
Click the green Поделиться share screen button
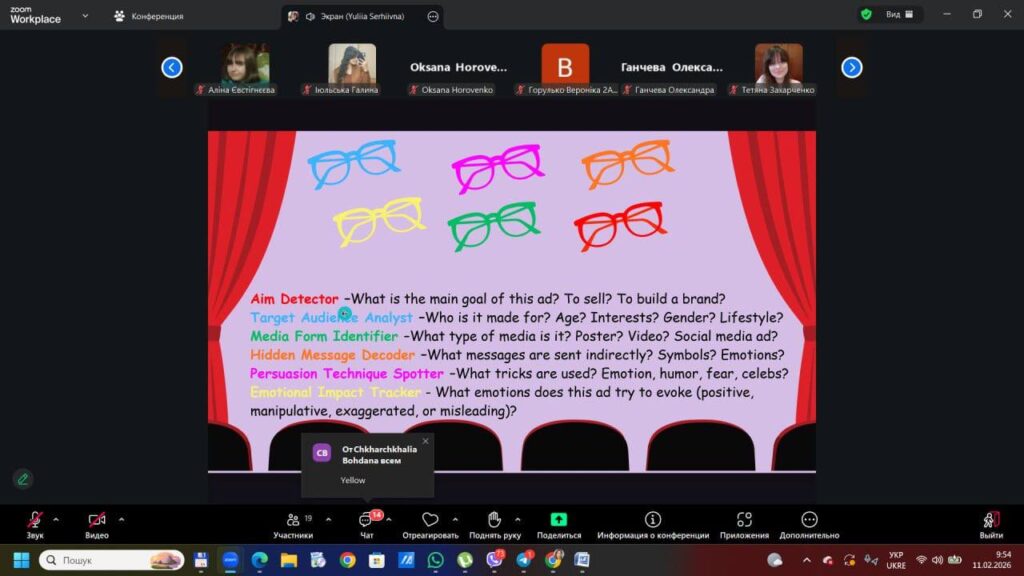[559, 520]
